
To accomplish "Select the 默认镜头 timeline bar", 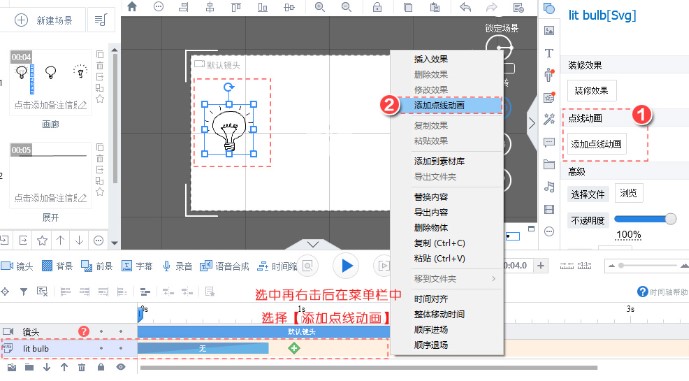I will click(x=264, y=332).
